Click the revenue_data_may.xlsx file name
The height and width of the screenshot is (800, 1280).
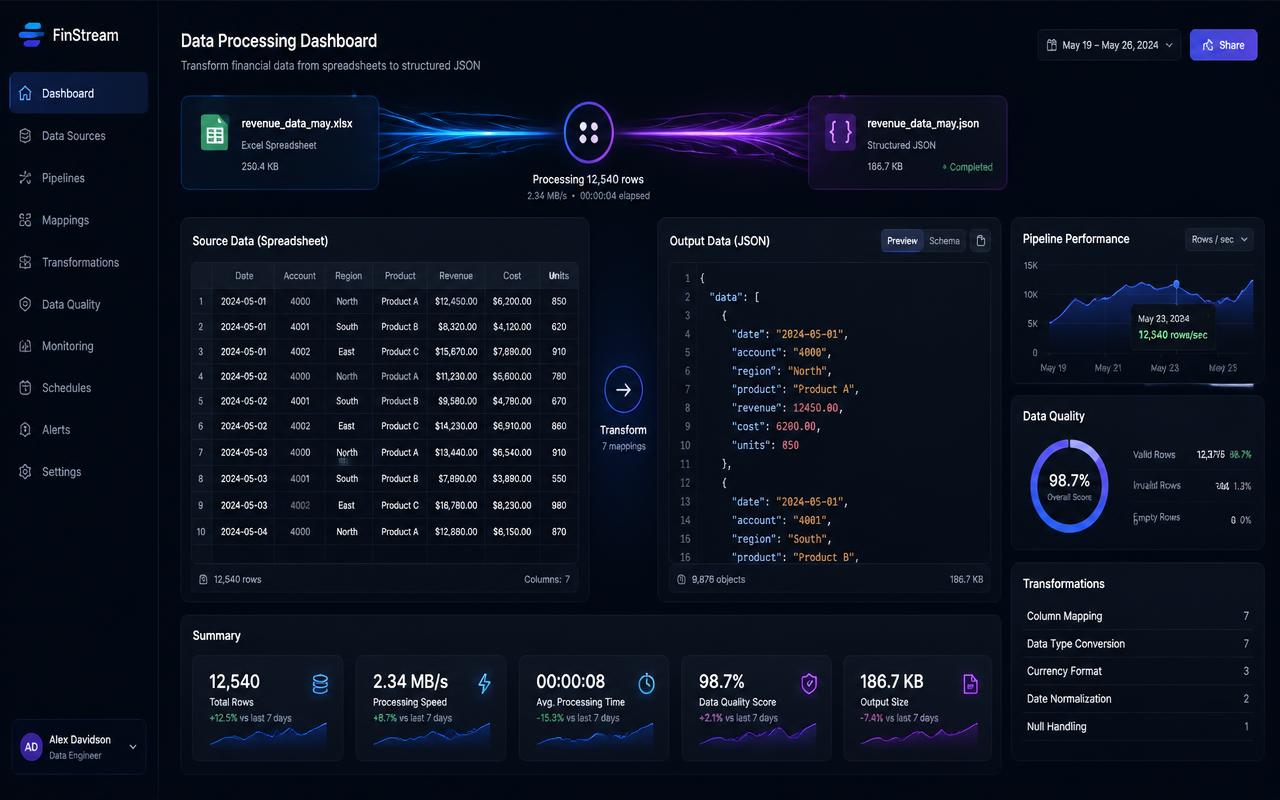point(297,124)
